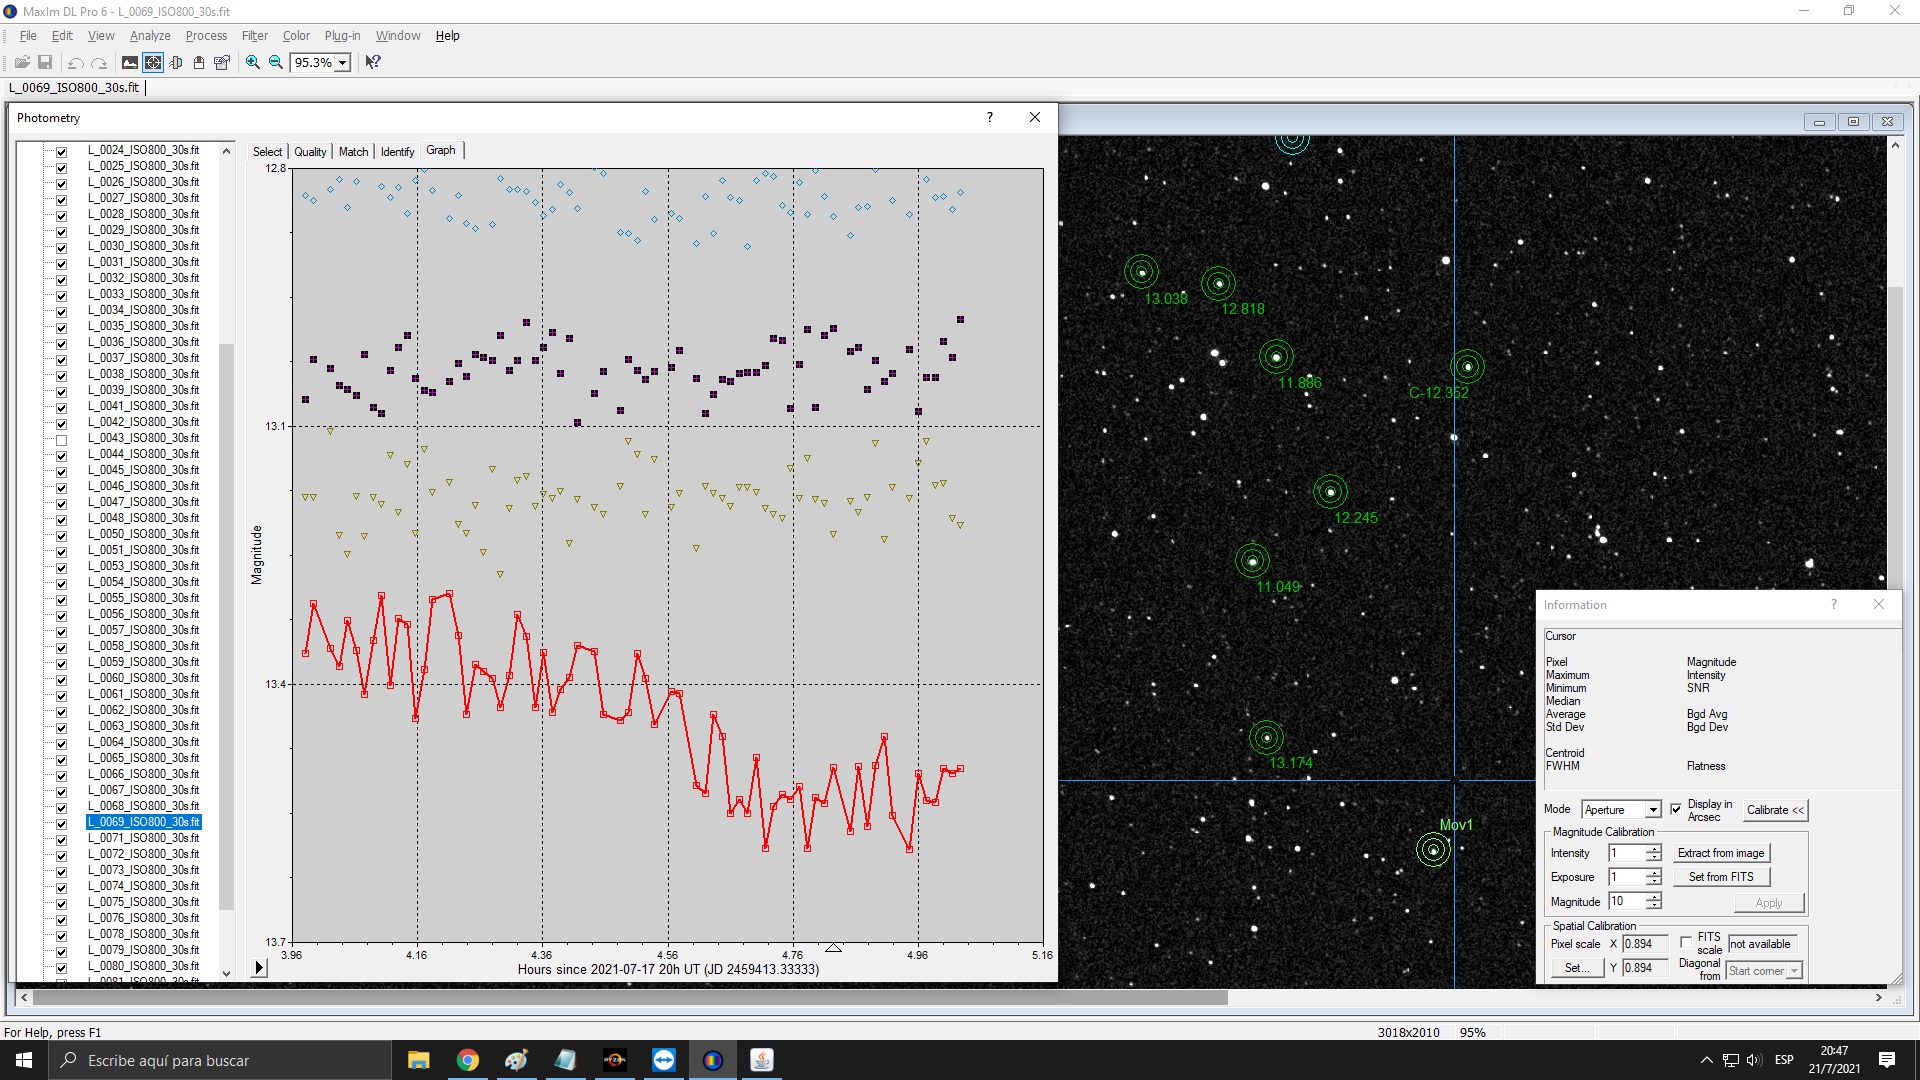
Task: Click the Zoom Out magnifier icon
Action: click(x=276, y=62)
